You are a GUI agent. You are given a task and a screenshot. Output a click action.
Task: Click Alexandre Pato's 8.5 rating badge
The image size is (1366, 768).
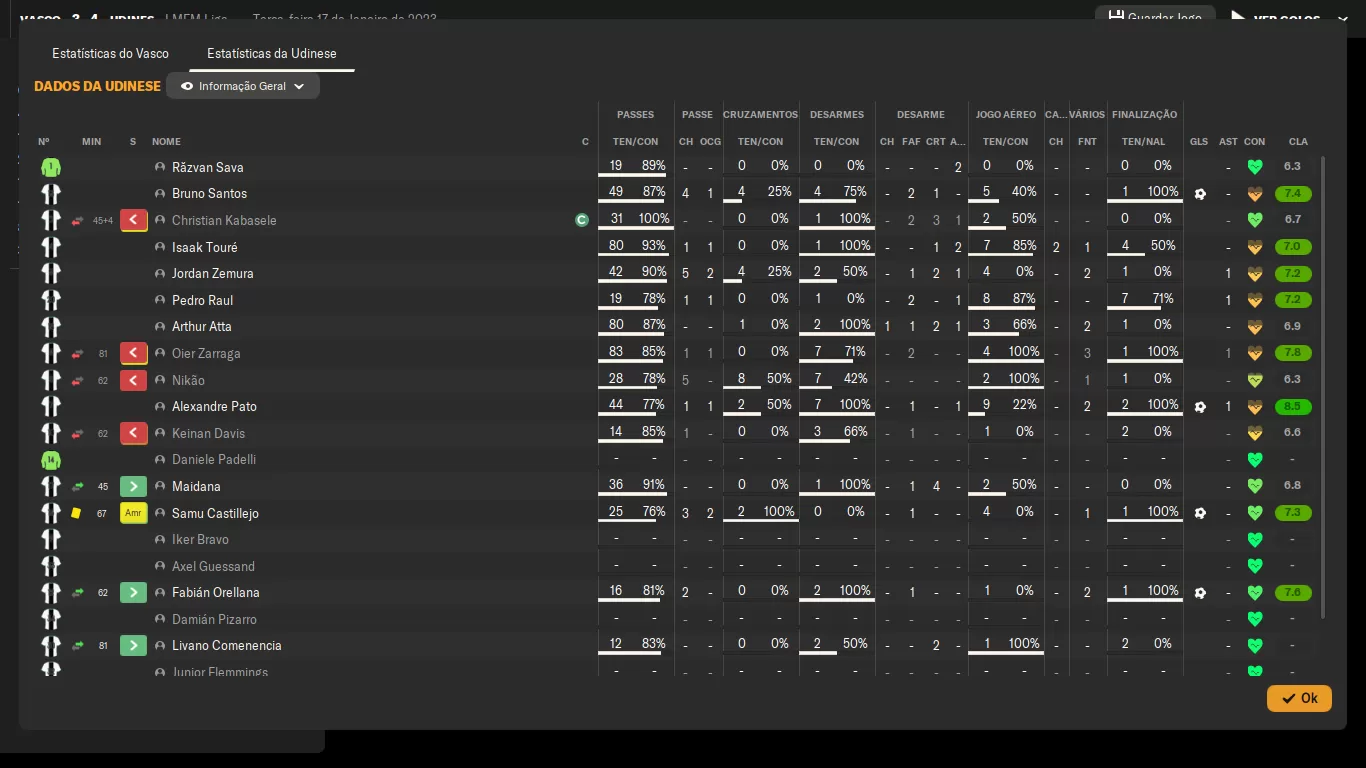tap(1293, 407)
